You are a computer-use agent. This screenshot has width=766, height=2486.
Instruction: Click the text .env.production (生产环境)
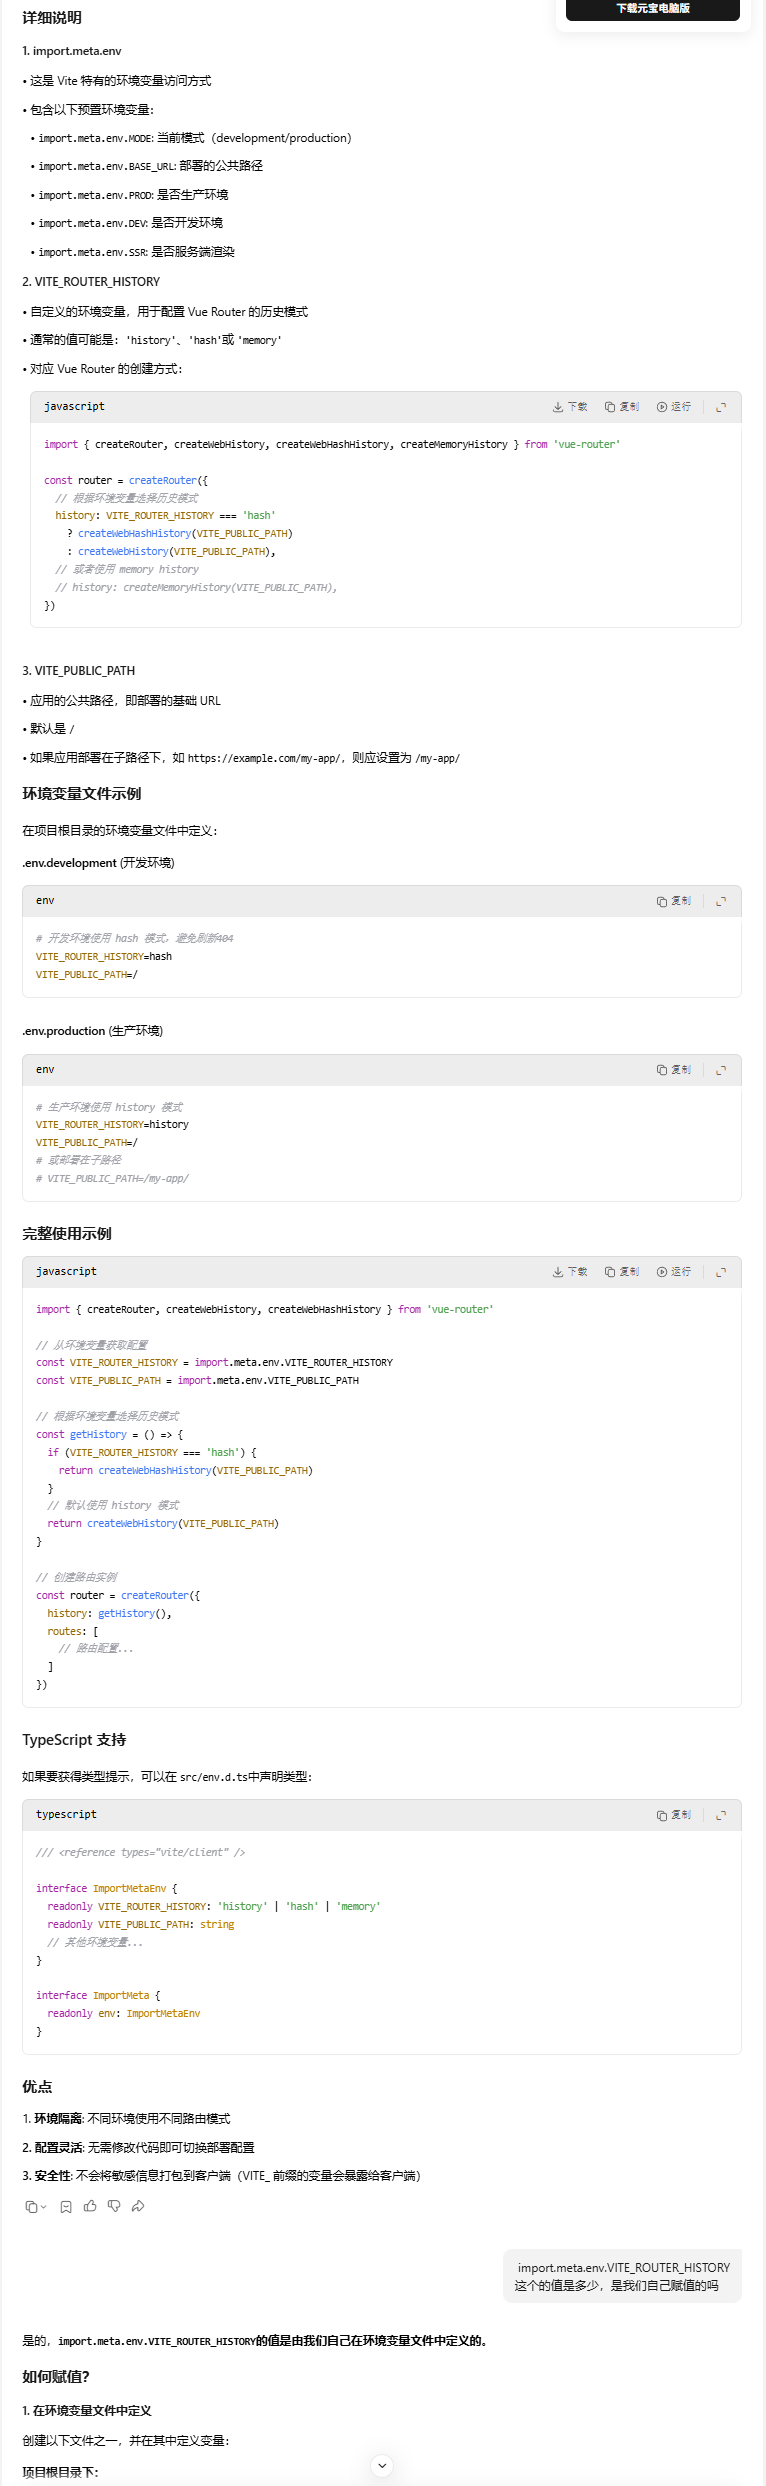[92, 1031]
